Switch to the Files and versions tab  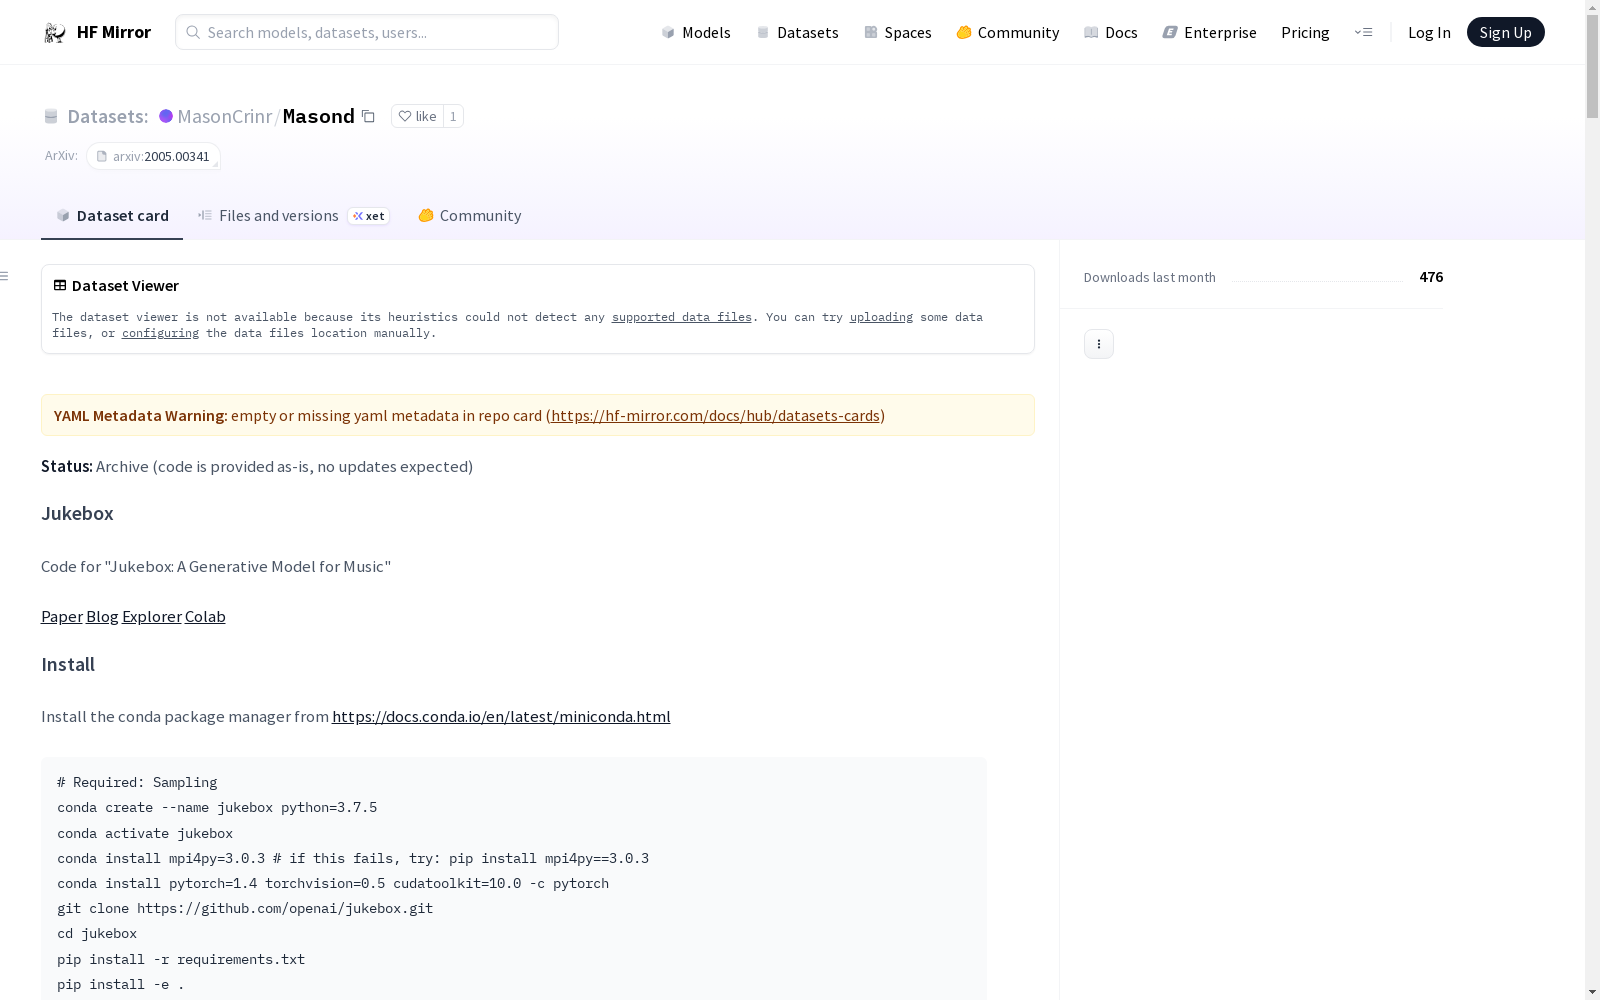293,216
